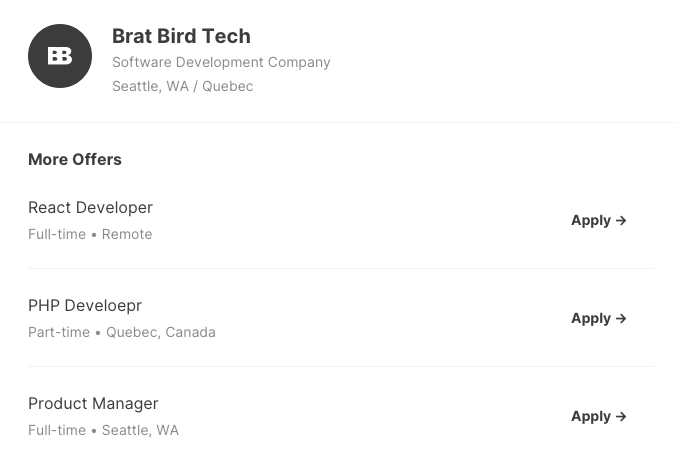
Task: Click the arrow icon beside PHP Develoepr Apply
Action: coord(622,318)
